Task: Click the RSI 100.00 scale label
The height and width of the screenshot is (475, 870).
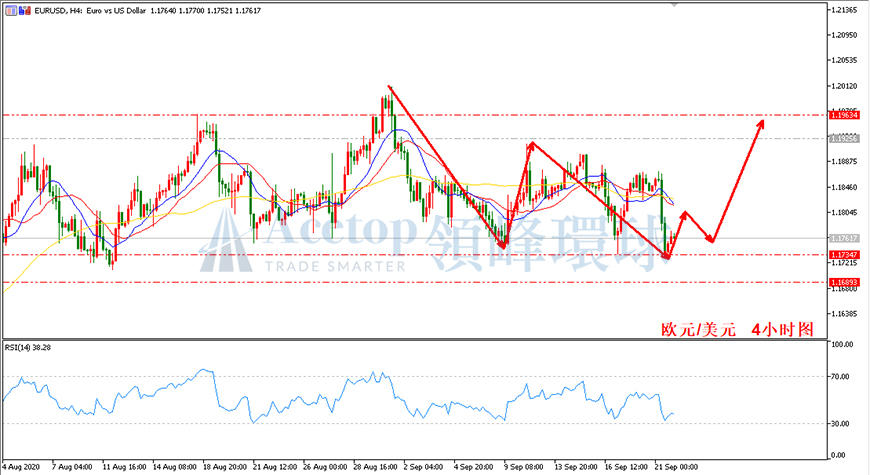Action: pyautogui.click(x=842, y=344)
